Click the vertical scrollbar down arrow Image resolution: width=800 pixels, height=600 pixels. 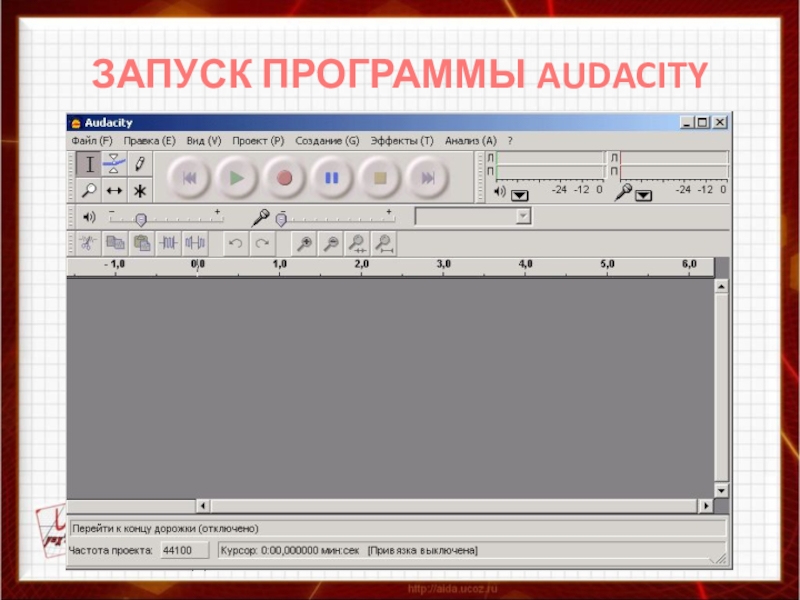[x=721, y=490]
